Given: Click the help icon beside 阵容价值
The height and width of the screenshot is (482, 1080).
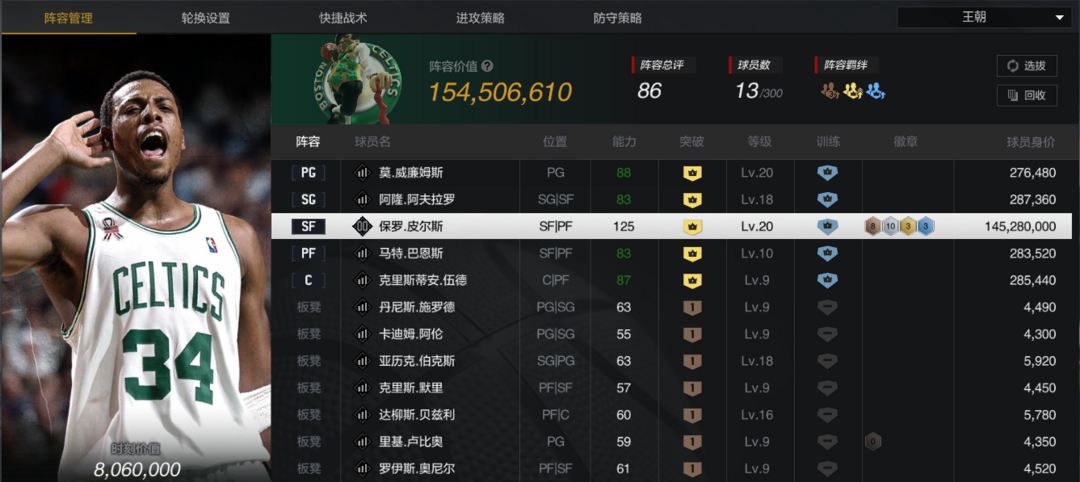Looking at the screenshot, I should click(x=488, y=66).
